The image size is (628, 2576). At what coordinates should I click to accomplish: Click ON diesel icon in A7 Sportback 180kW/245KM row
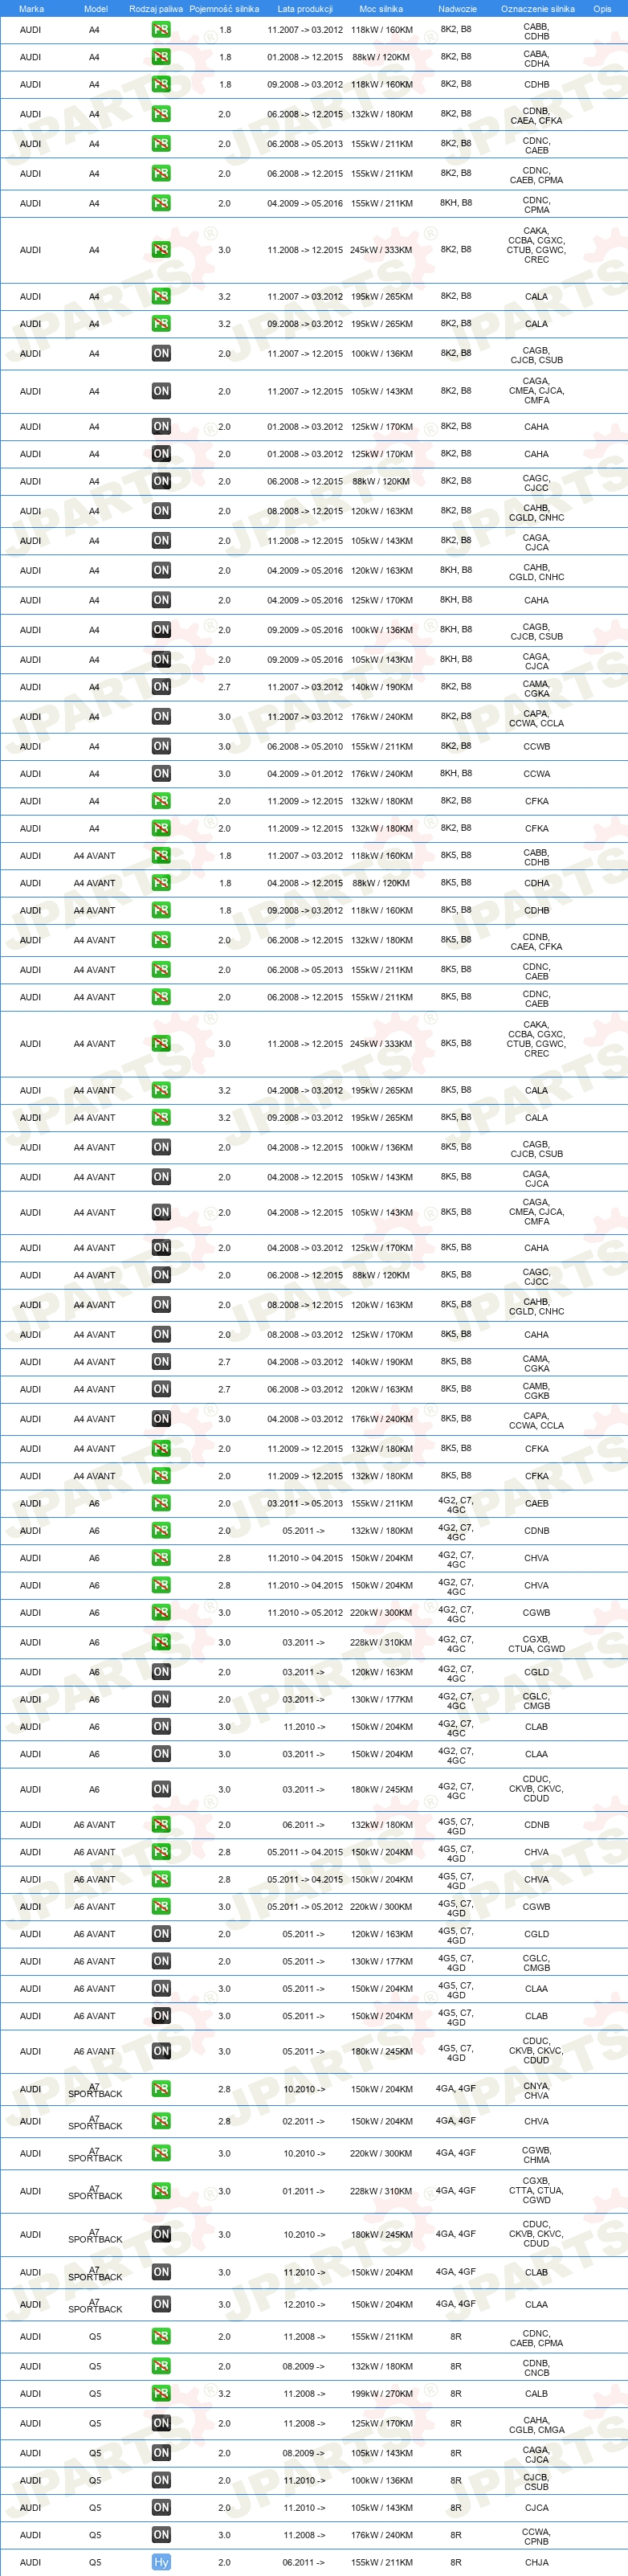(161, 2234)
